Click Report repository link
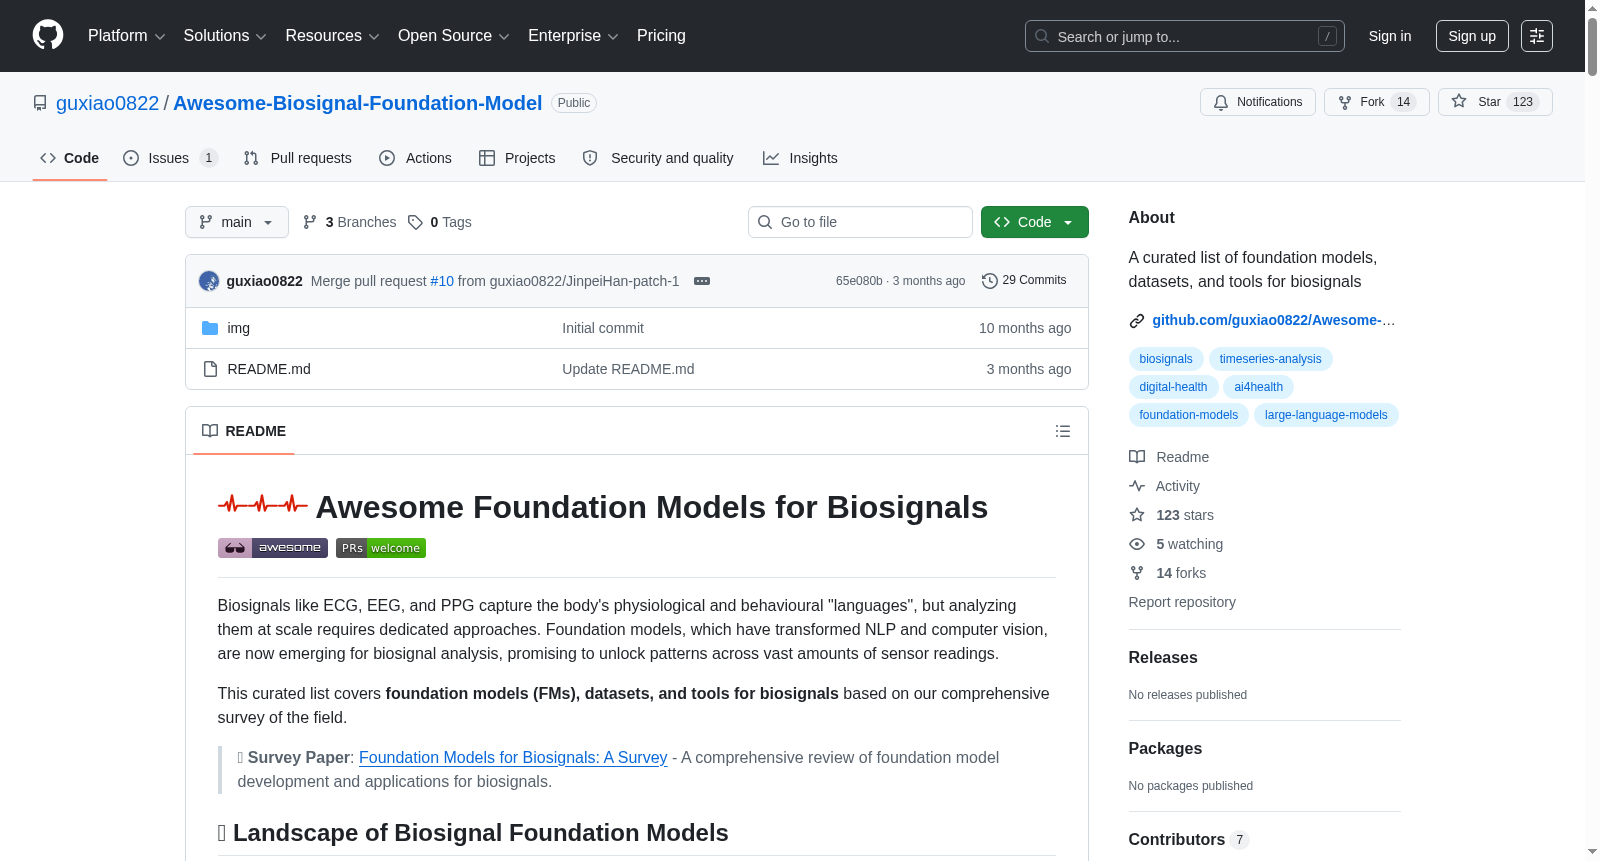 tap(1182, 602)
